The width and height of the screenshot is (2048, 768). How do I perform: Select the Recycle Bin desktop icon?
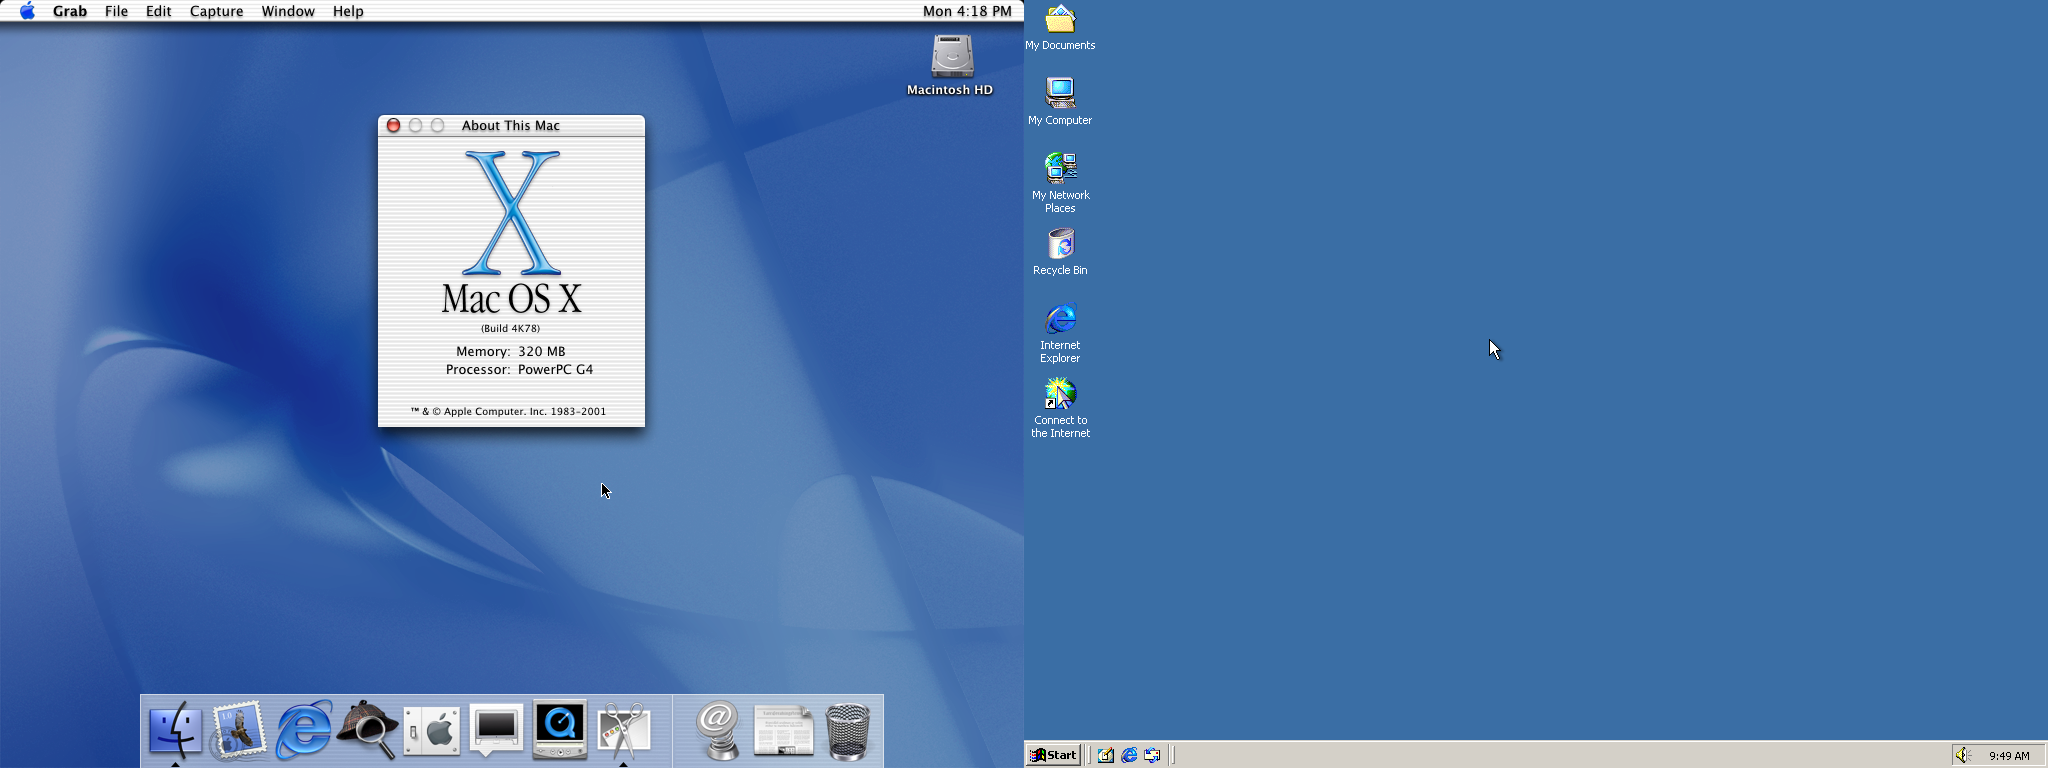pos(1060,252)
